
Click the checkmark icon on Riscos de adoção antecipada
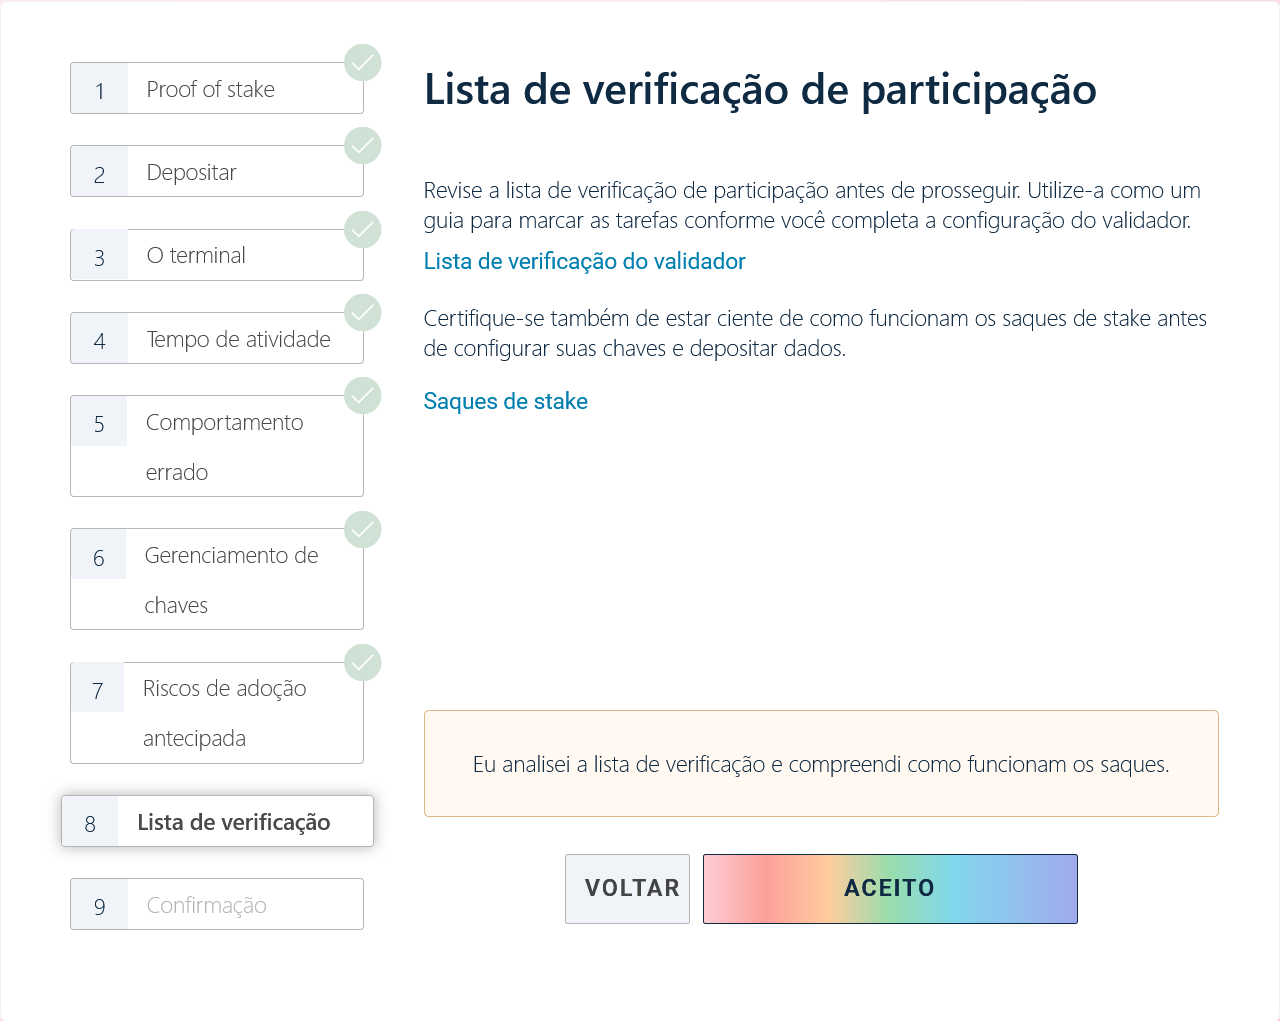362,662
